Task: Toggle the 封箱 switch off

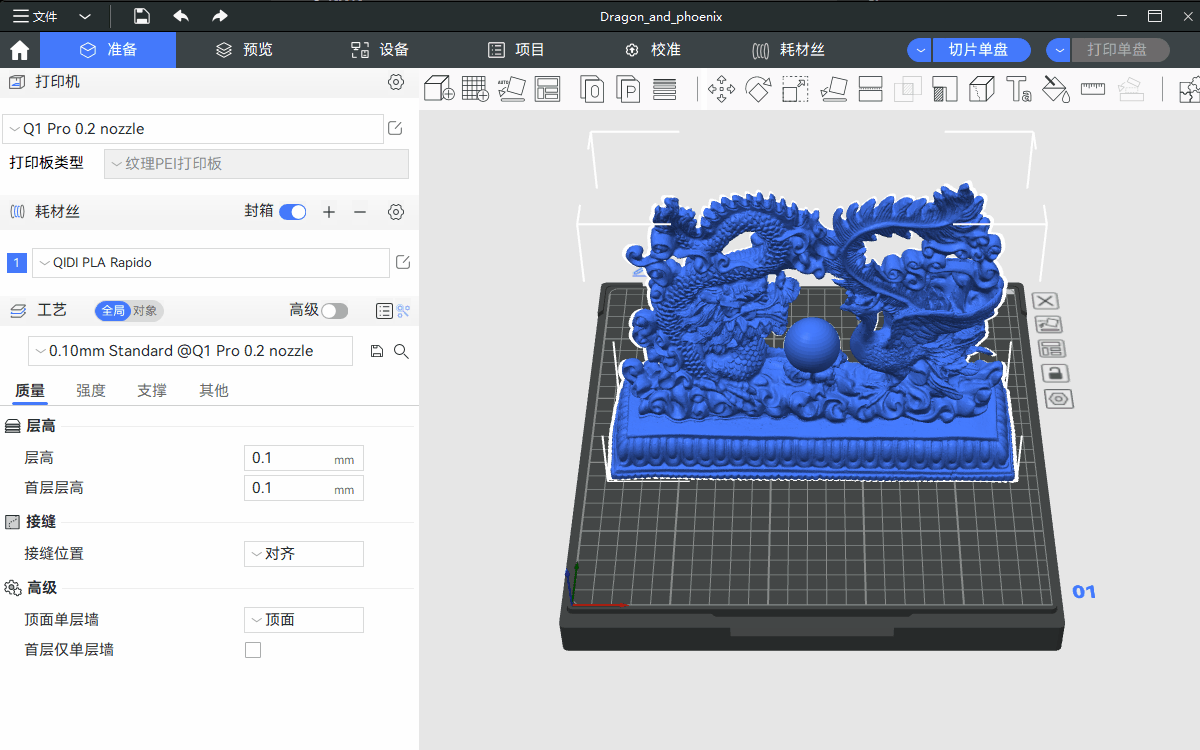Action: tap(293, 212)
